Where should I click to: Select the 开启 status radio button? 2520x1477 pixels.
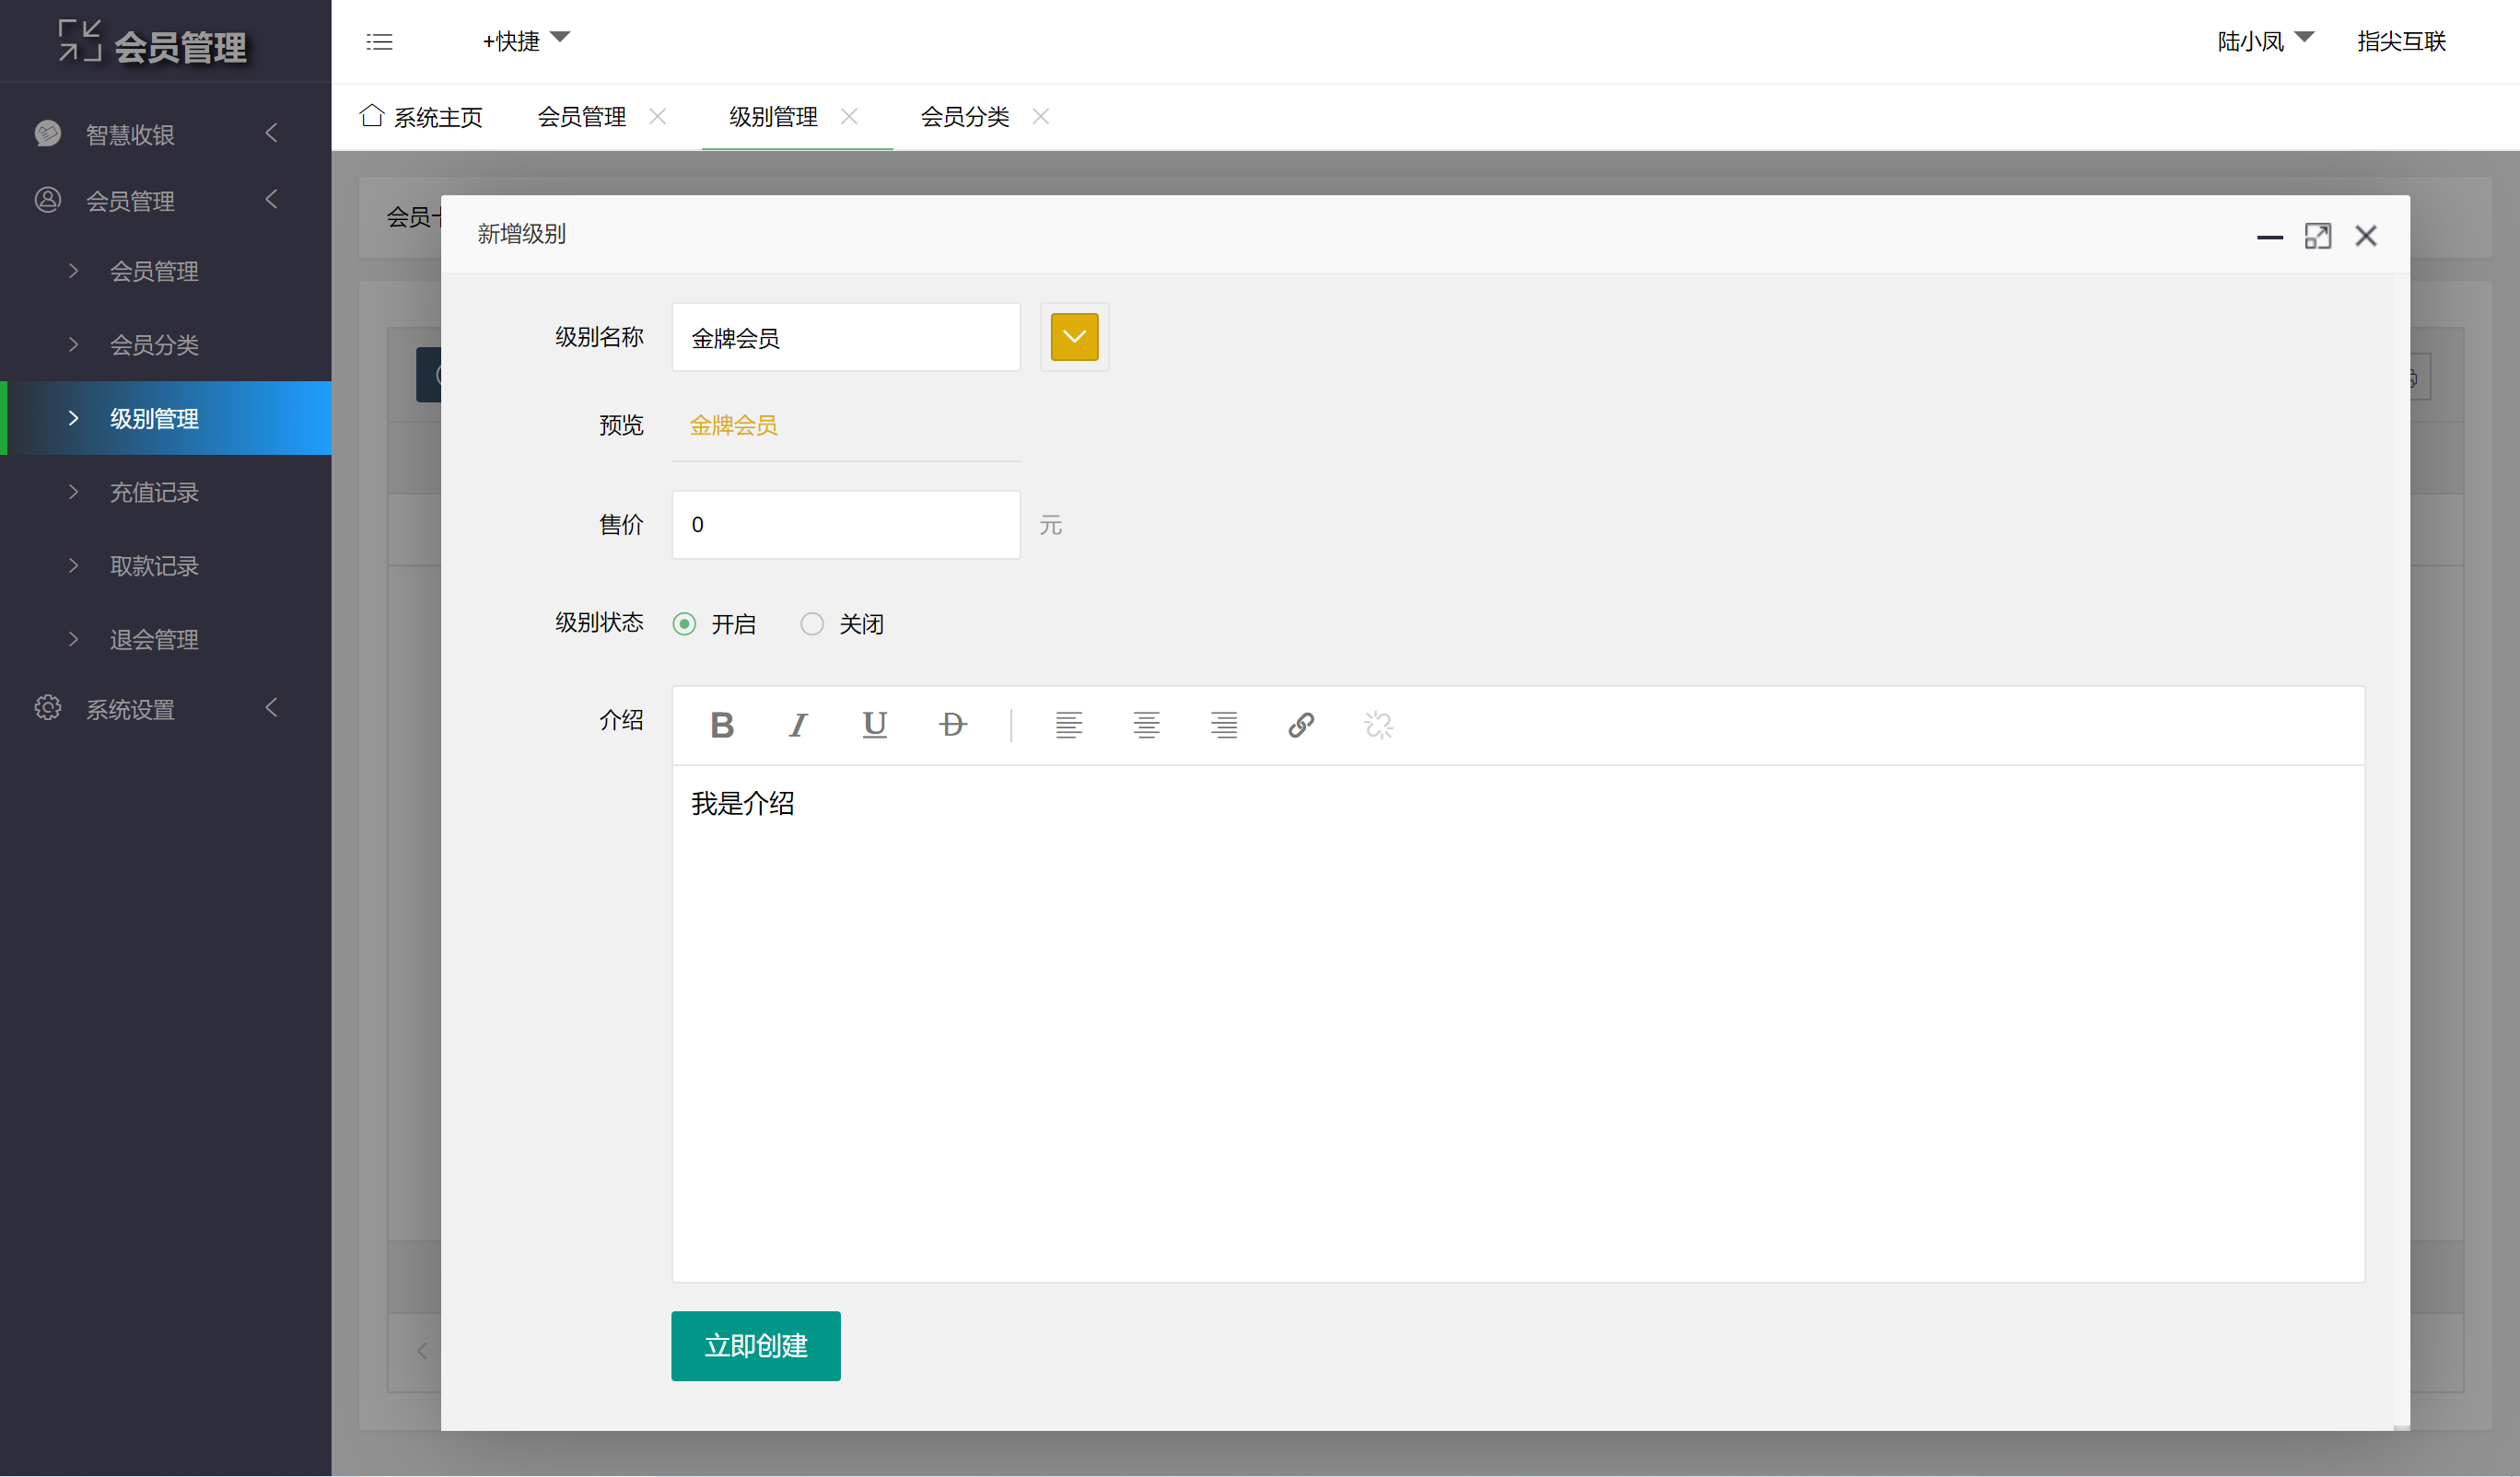(685, 624)
